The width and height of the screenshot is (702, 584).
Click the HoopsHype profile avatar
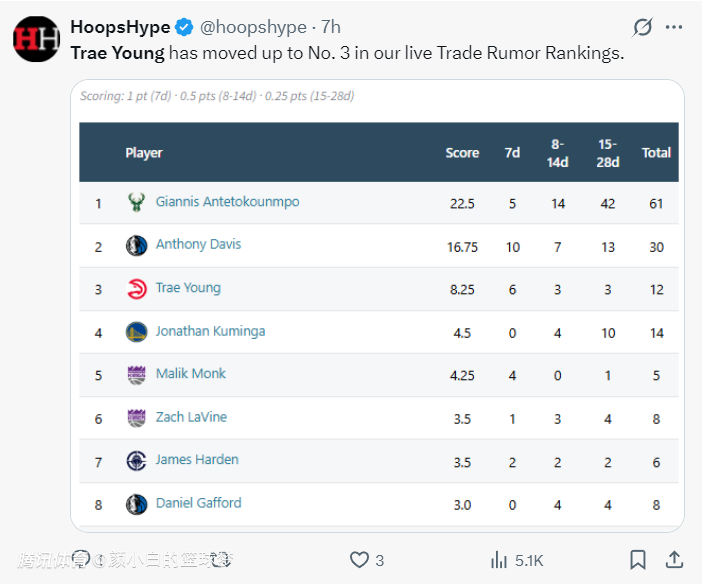[37, 39]
